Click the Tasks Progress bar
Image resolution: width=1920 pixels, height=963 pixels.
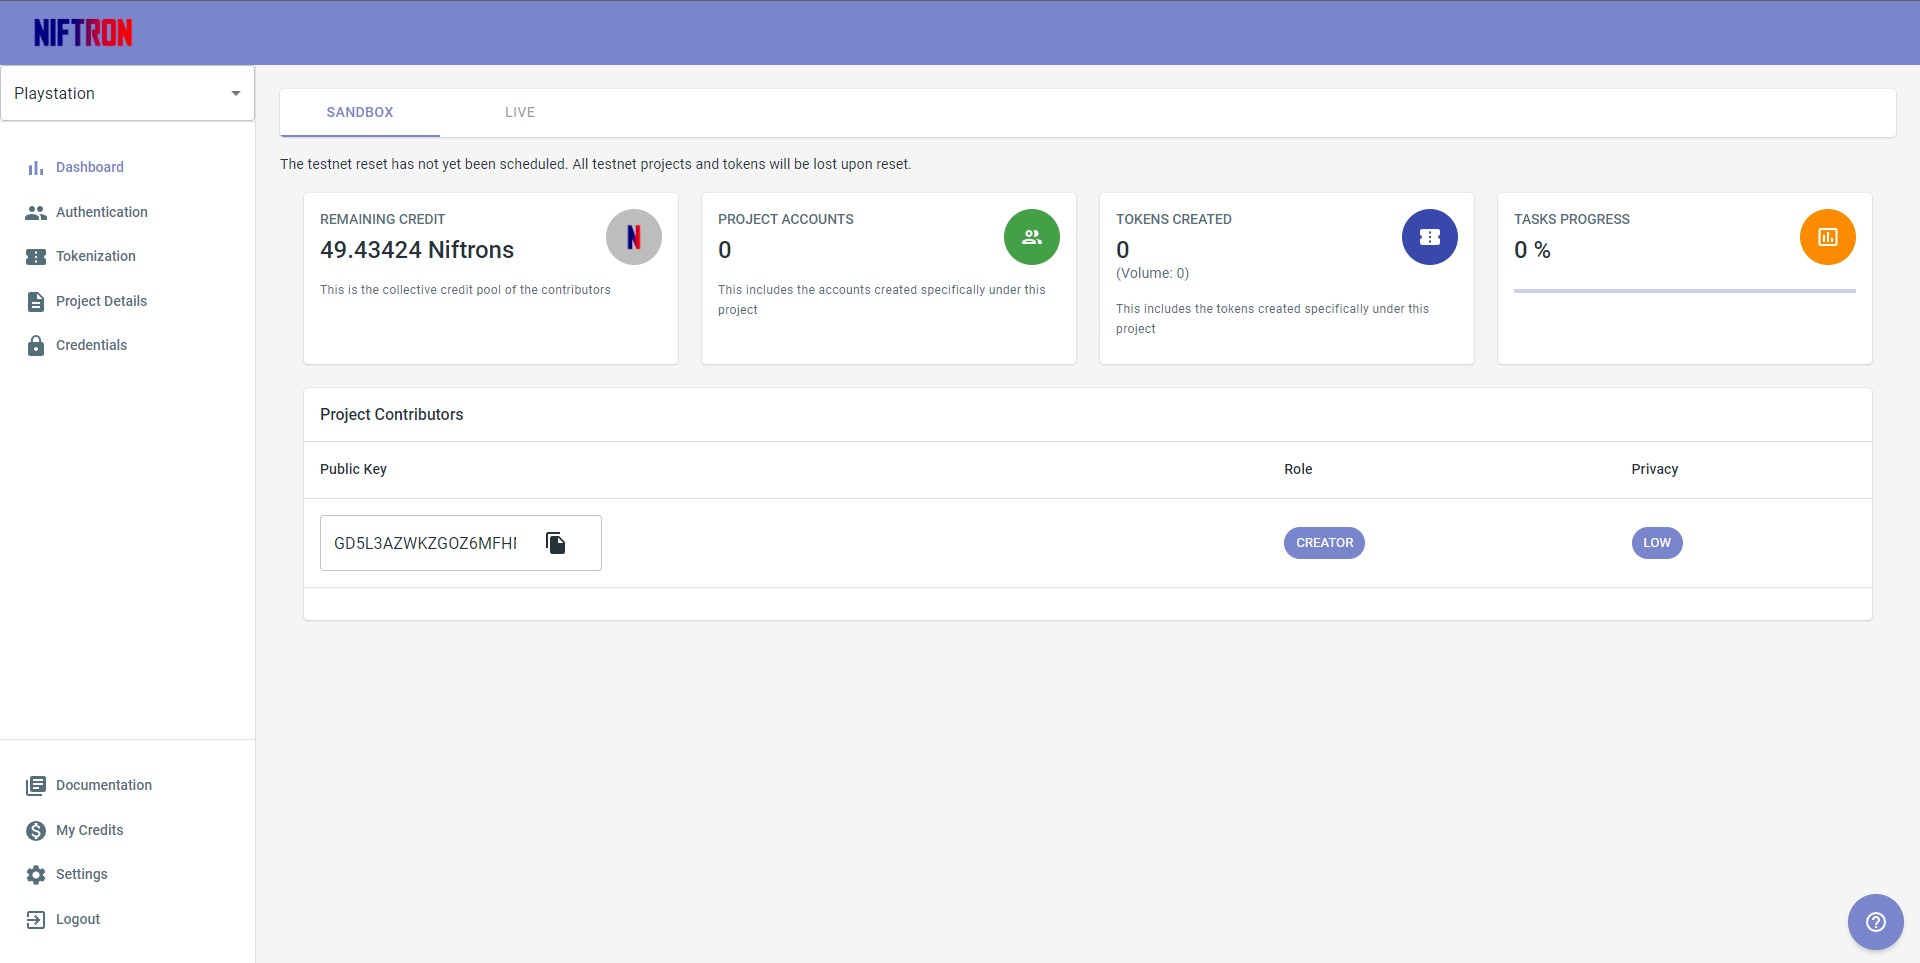[1684, 291]
